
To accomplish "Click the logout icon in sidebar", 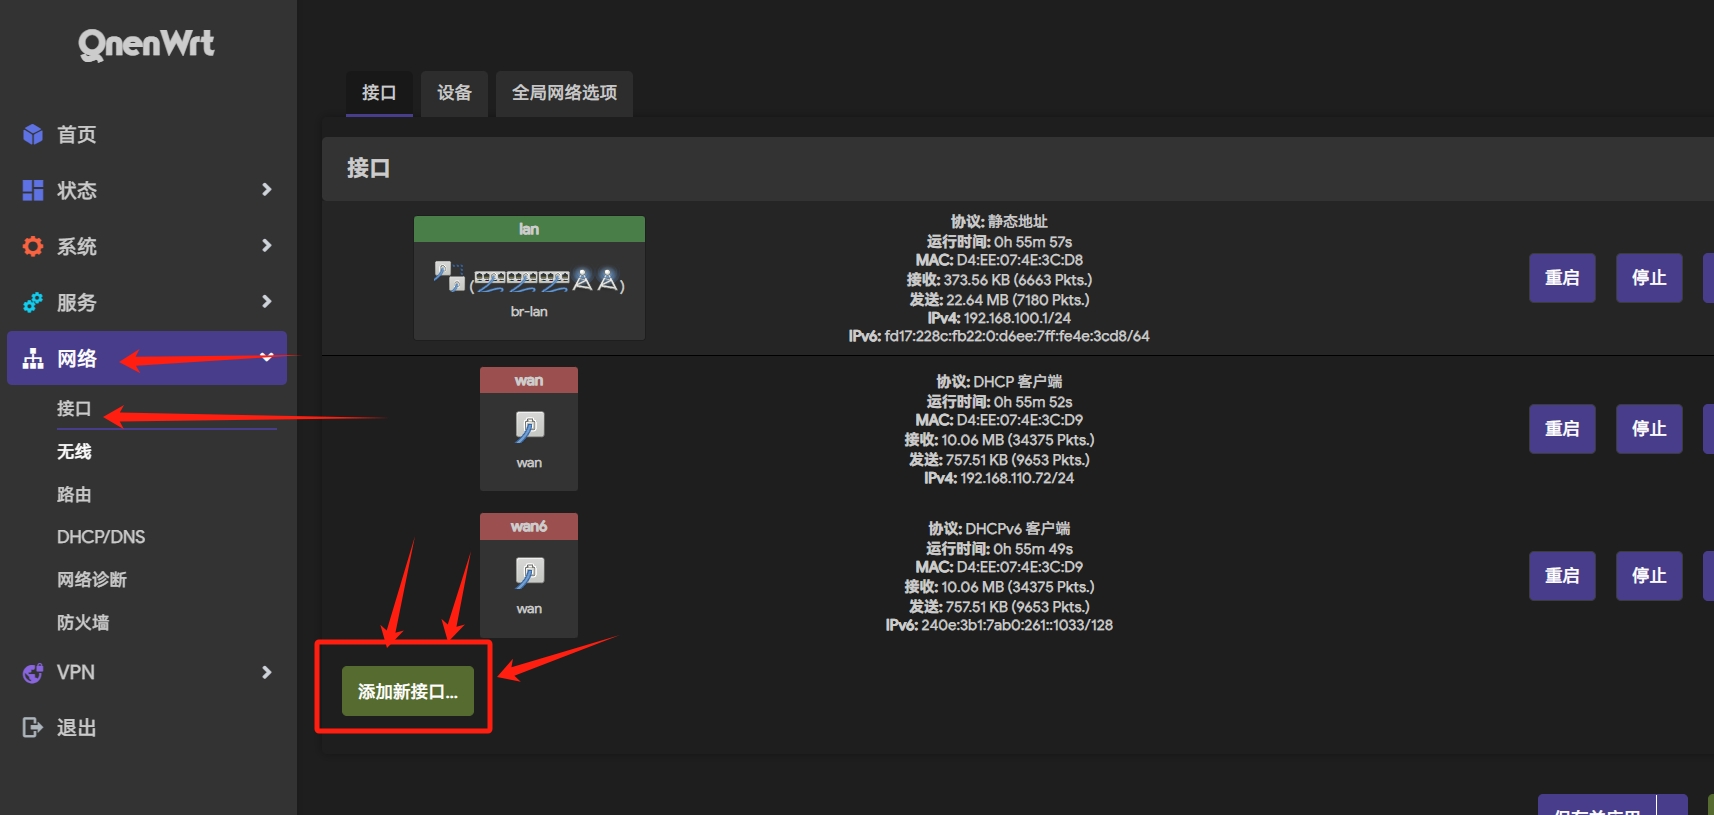I will point(33,728).
